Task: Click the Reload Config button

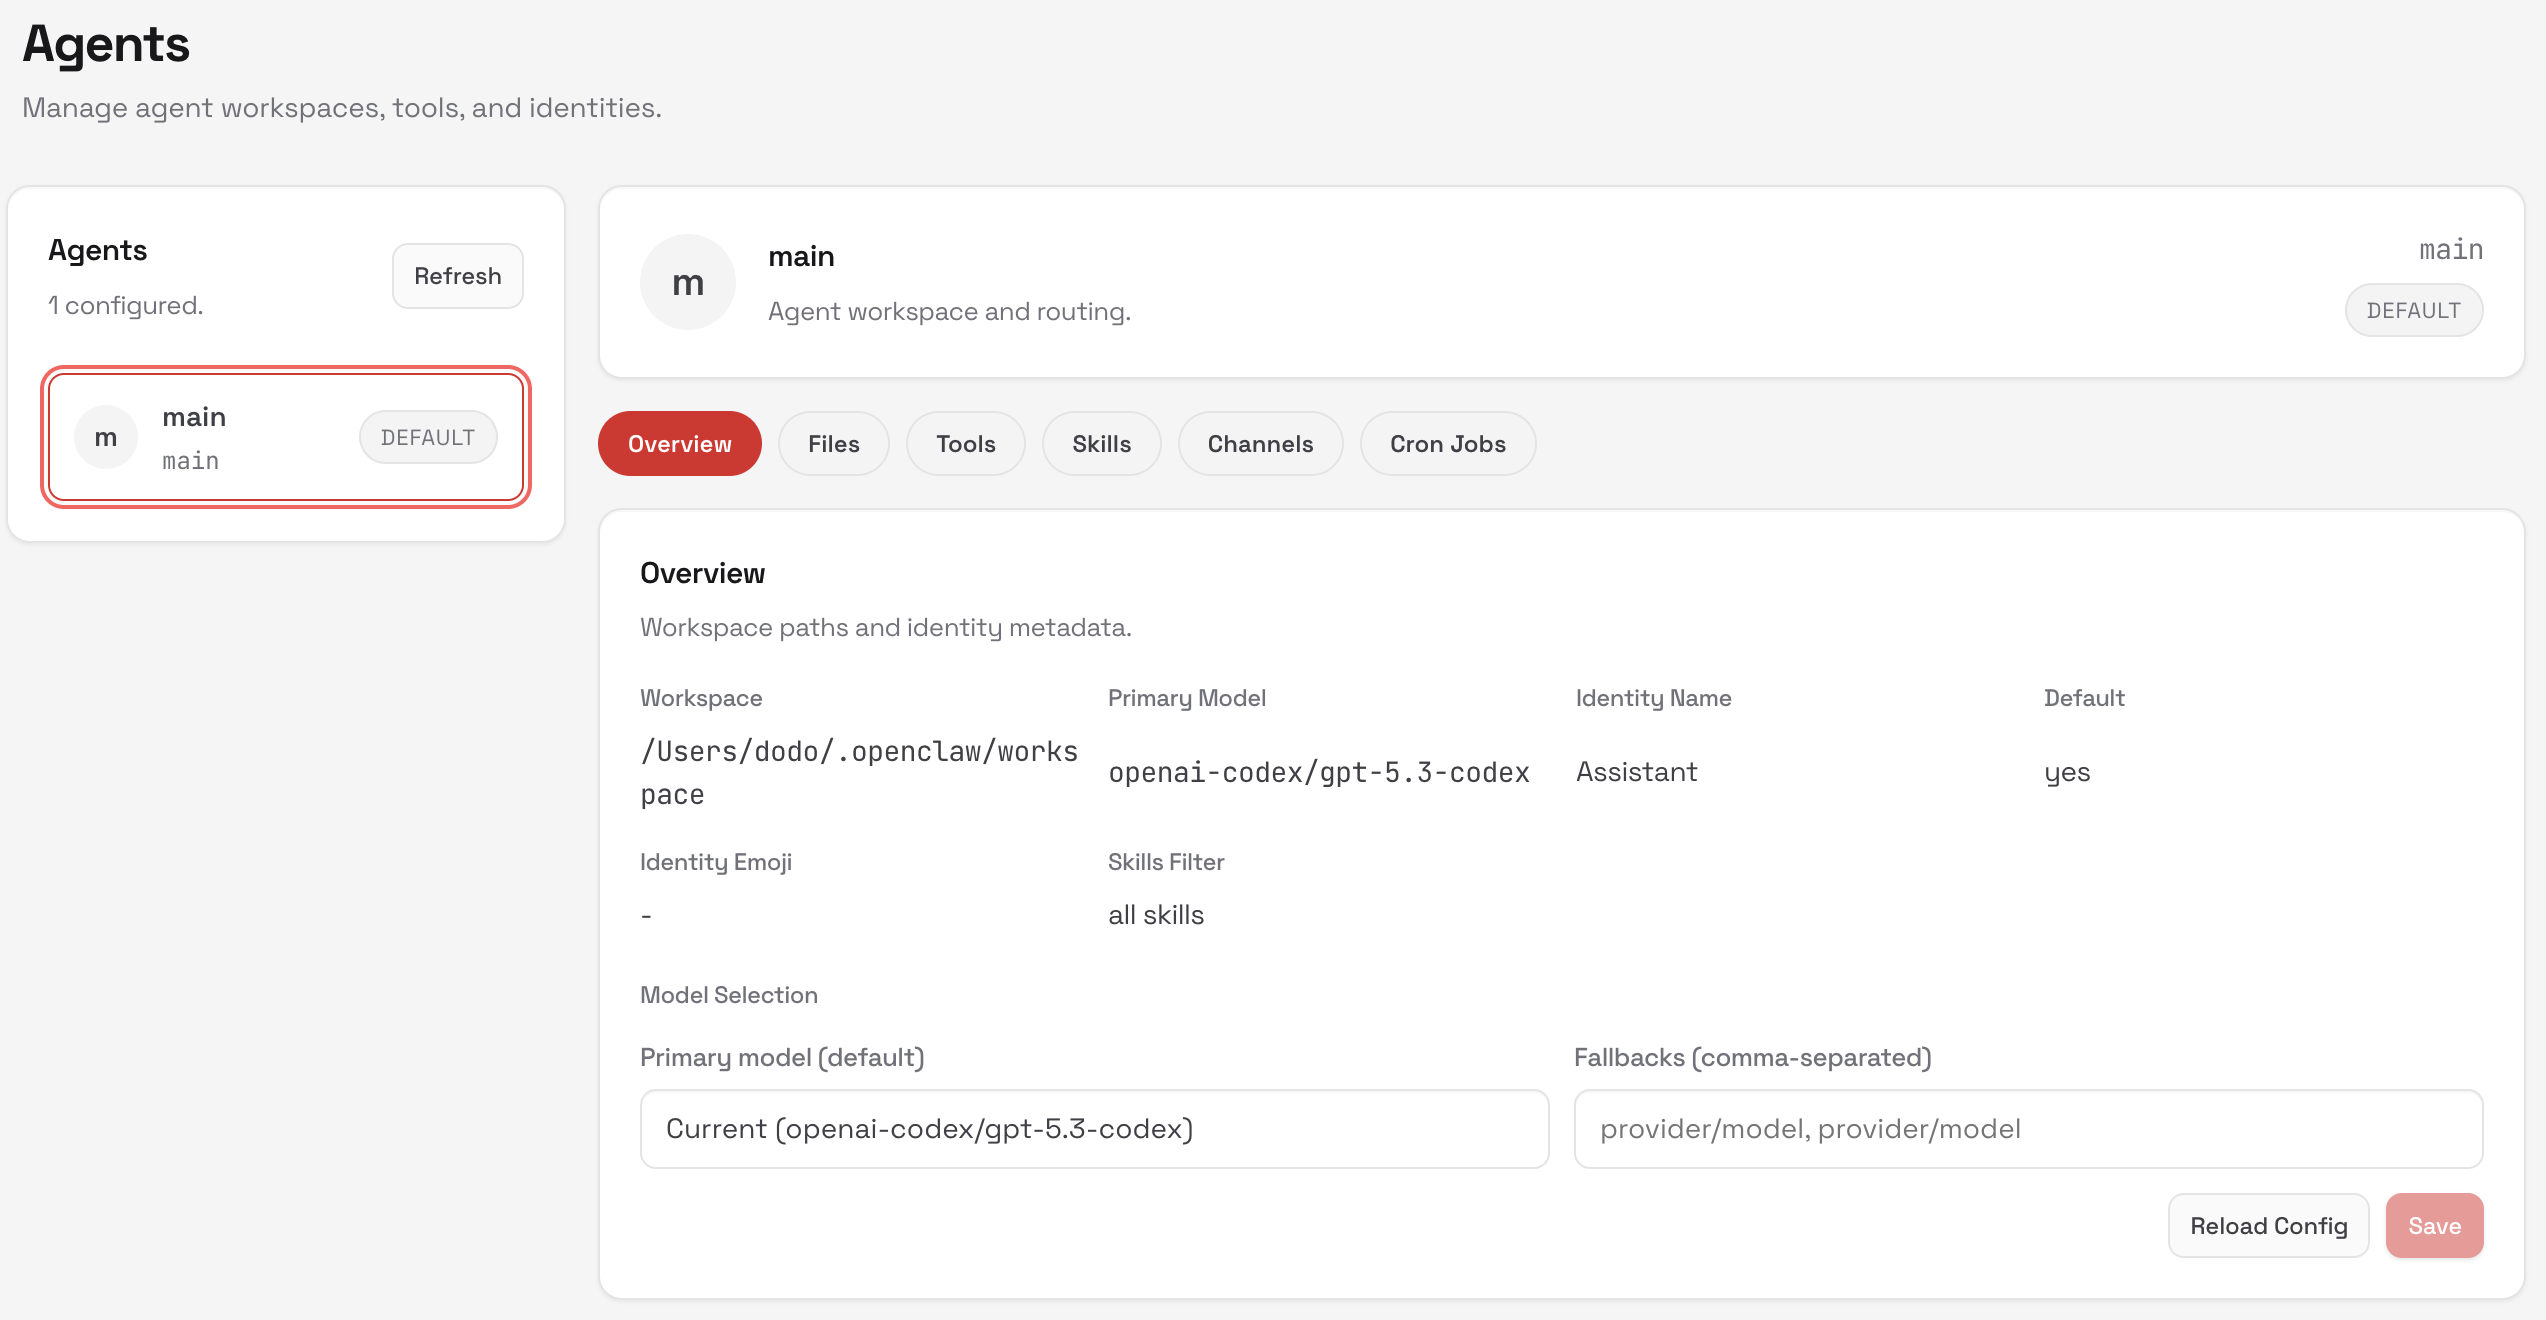Action: [2268, 1226]
